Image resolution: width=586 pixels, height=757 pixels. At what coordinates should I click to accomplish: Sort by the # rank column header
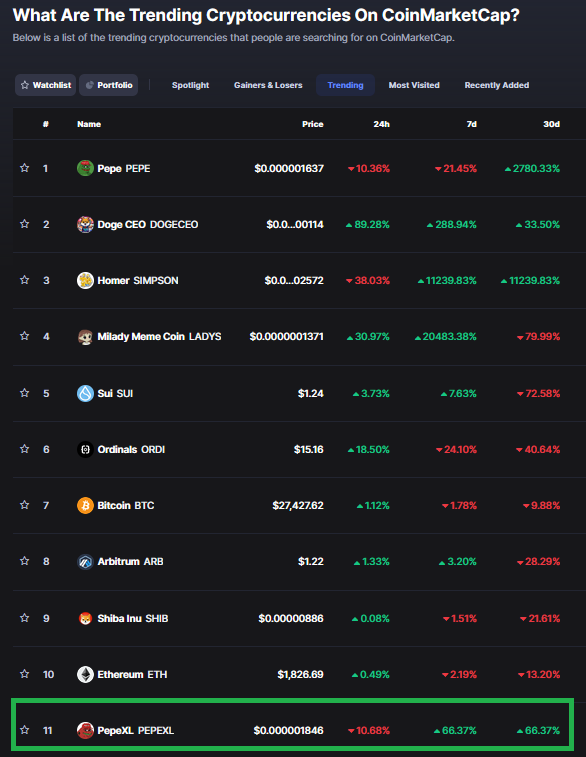(45, 124)
